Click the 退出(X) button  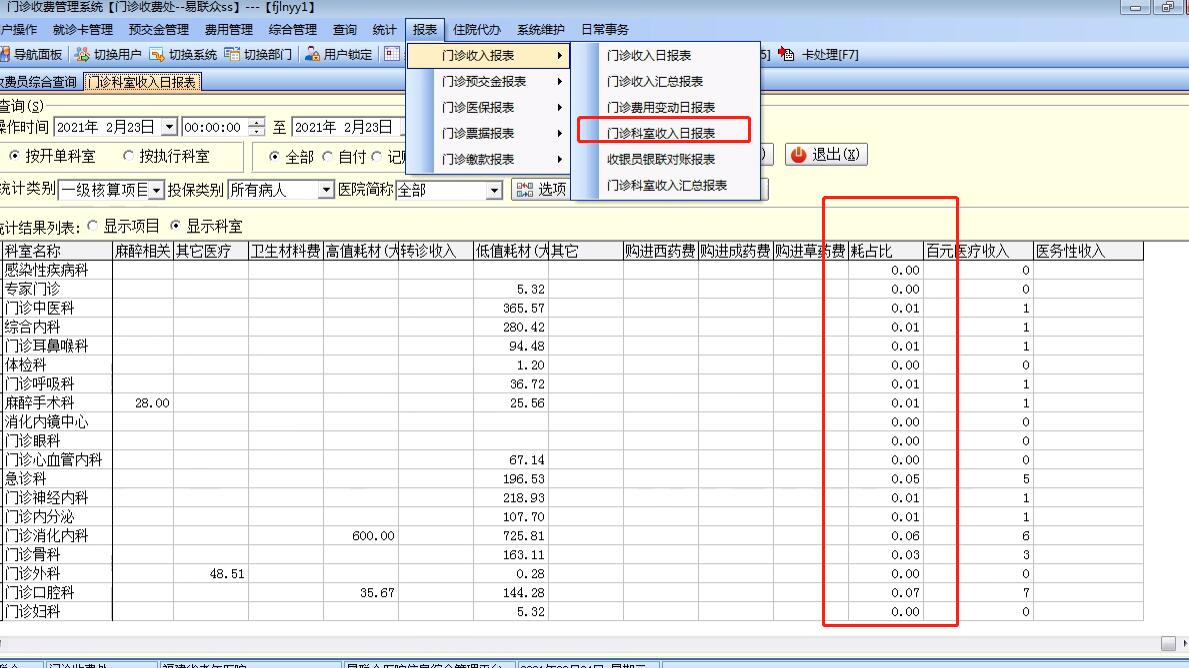click(826, 155)
